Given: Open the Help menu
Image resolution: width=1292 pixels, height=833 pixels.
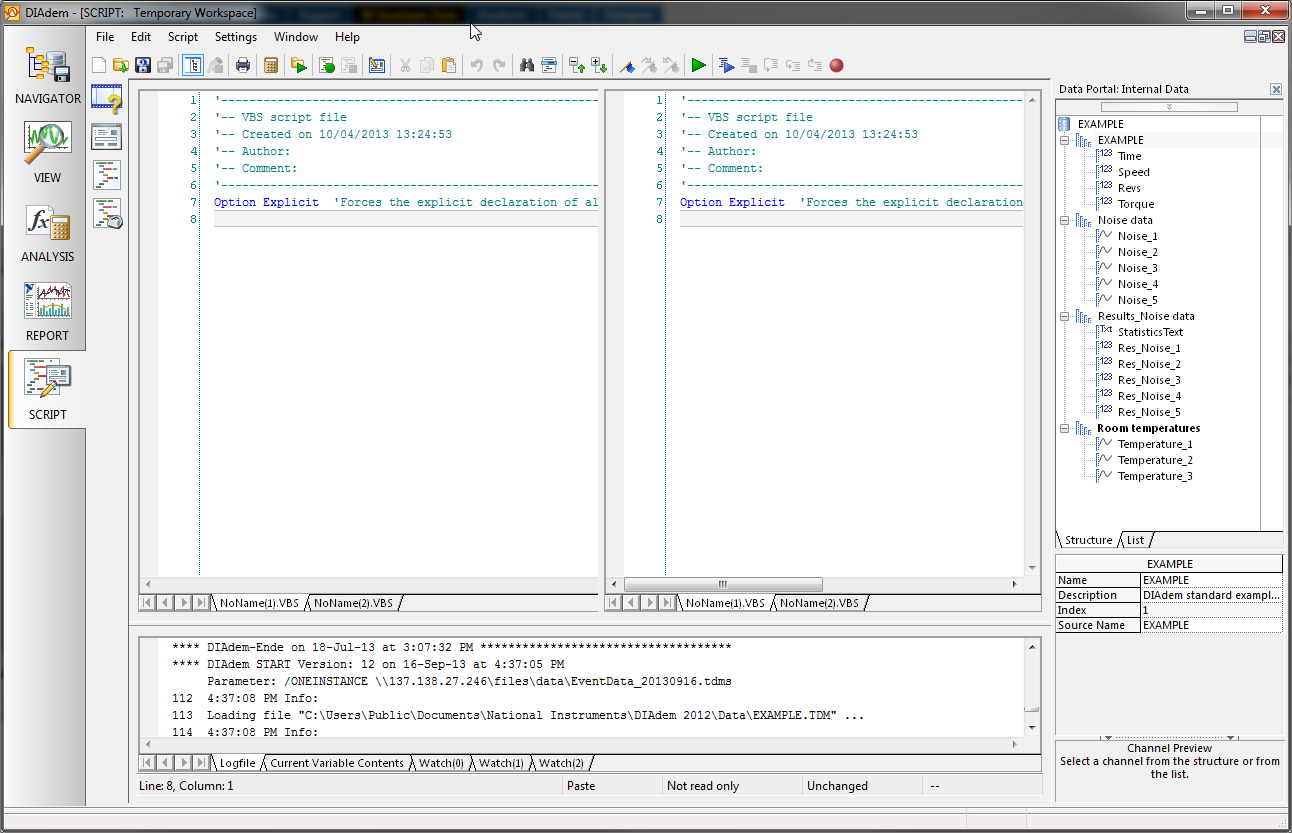Looking at the screenshot, I should click(347, 37).
